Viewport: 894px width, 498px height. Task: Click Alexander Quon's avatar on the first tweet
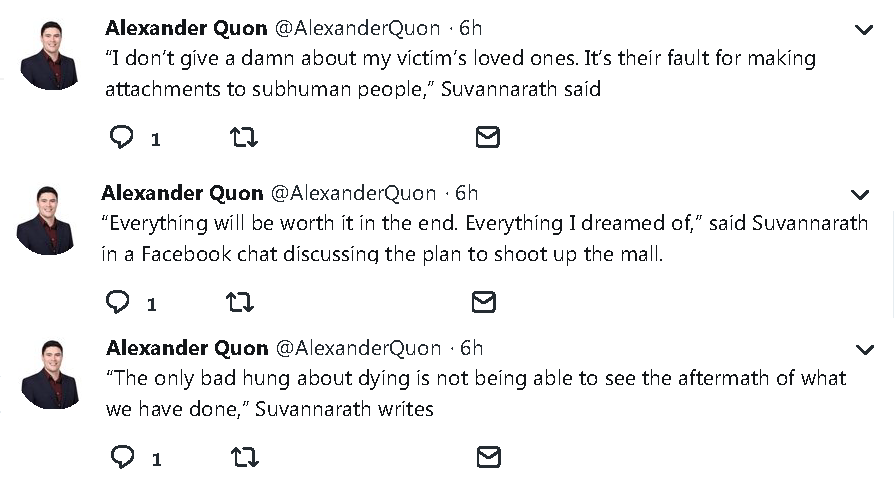pos(49,56)
